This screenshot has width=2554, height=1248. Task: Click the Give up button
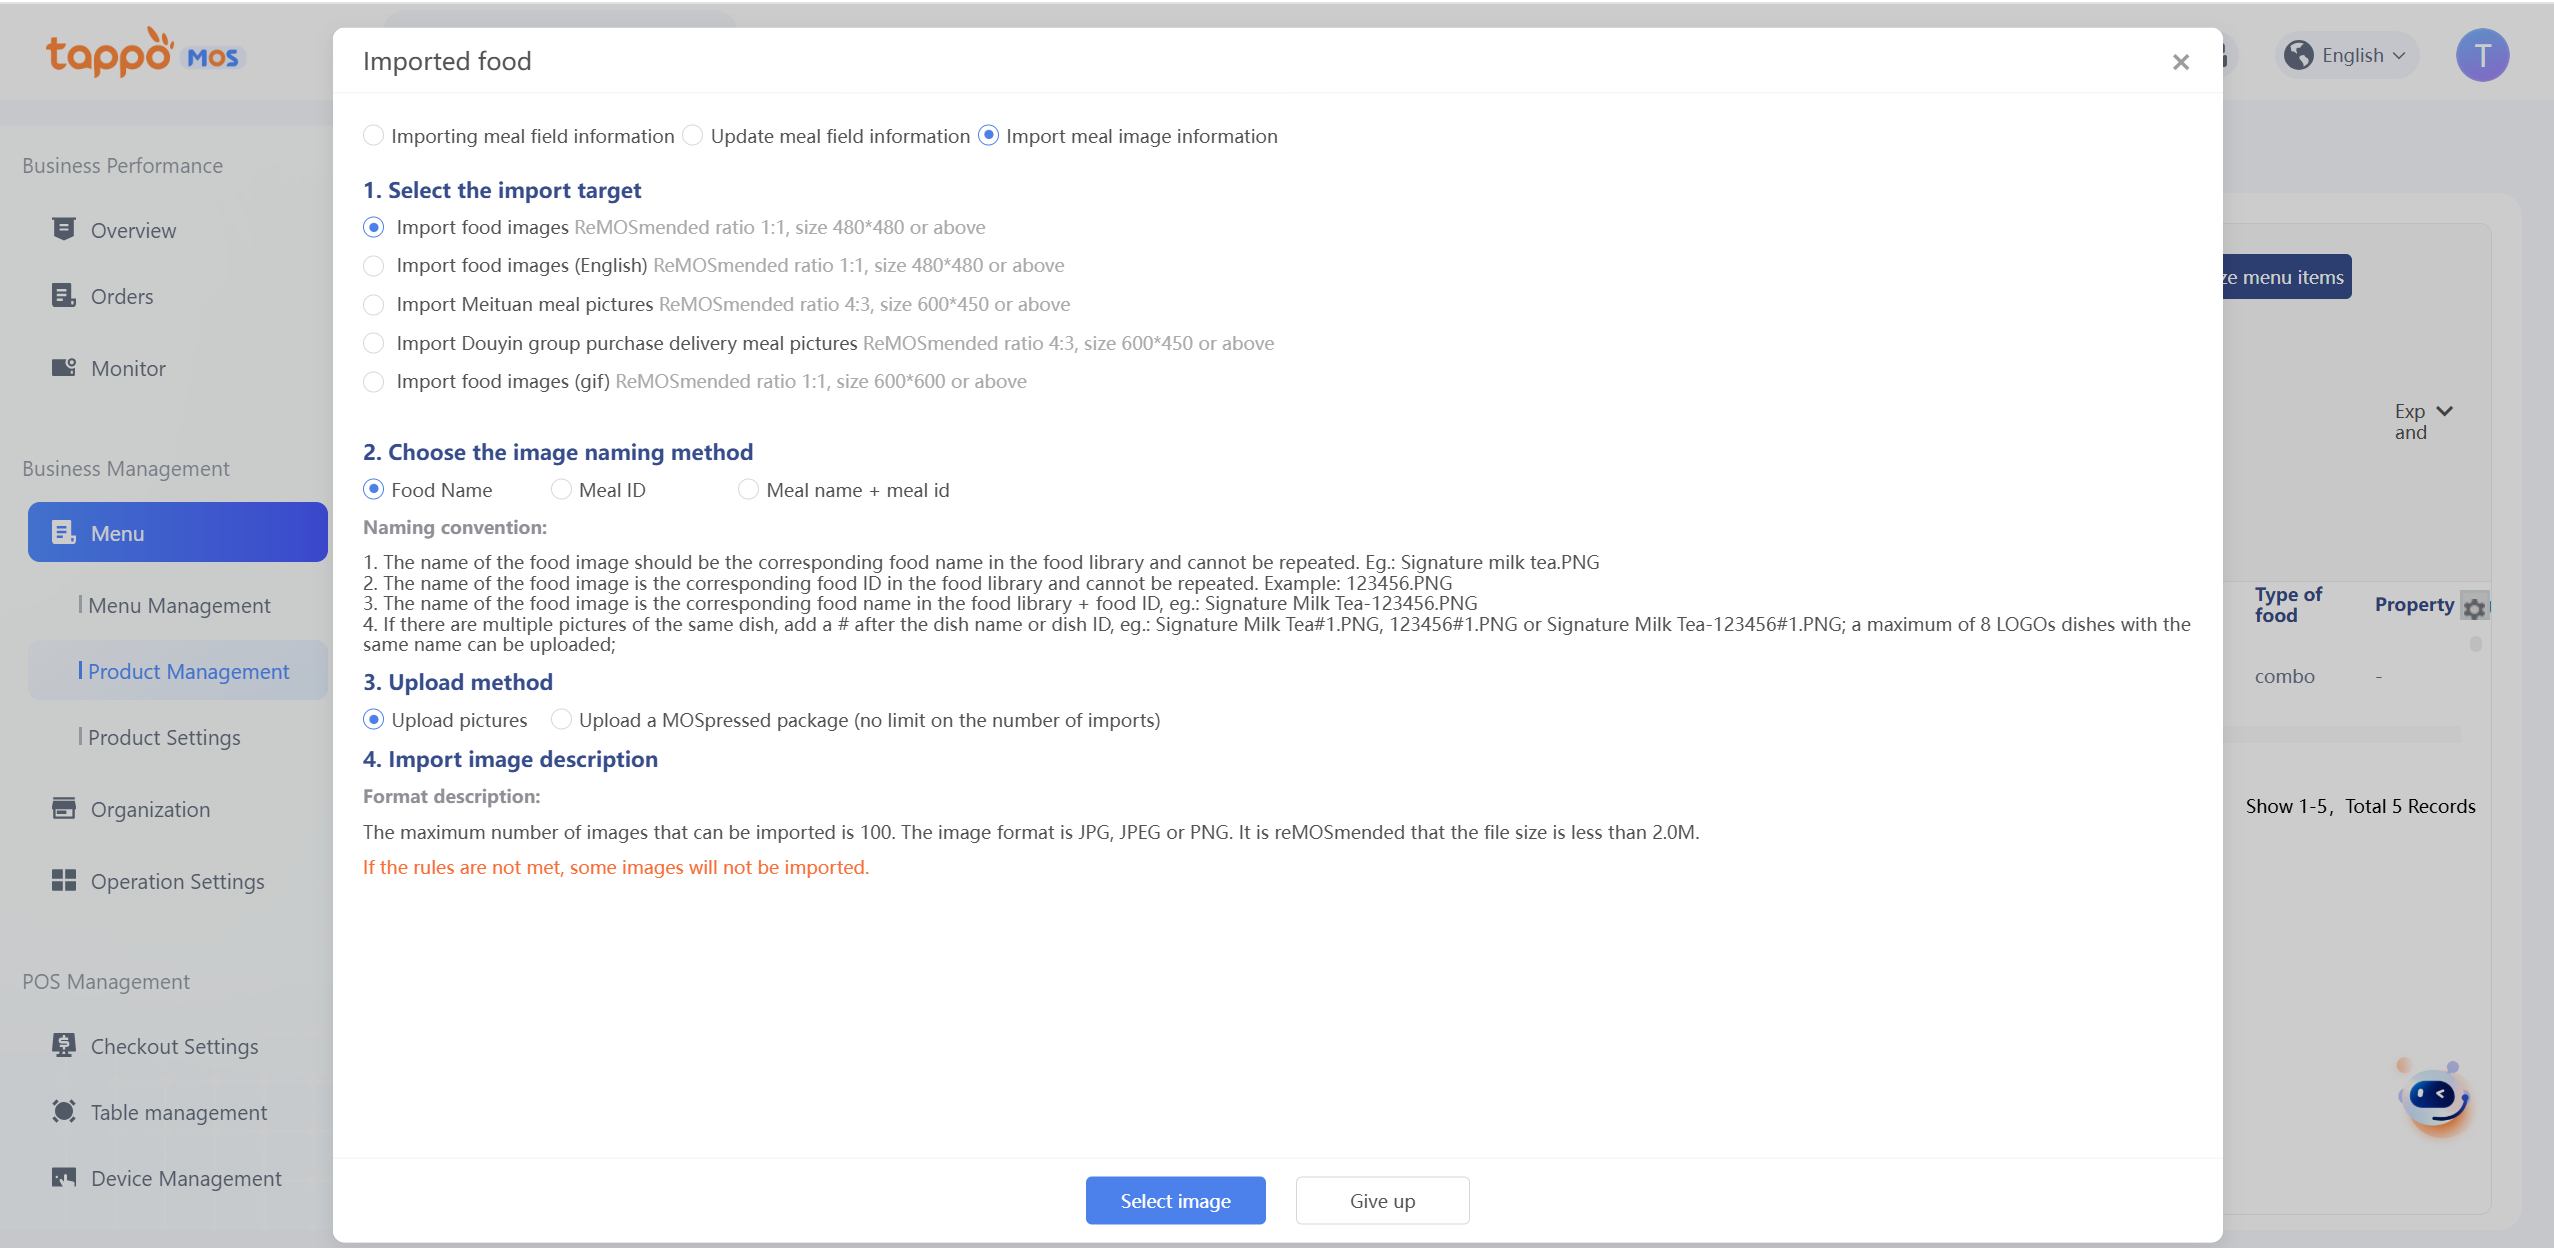pyautogui.click(x=1382, y=1200)
